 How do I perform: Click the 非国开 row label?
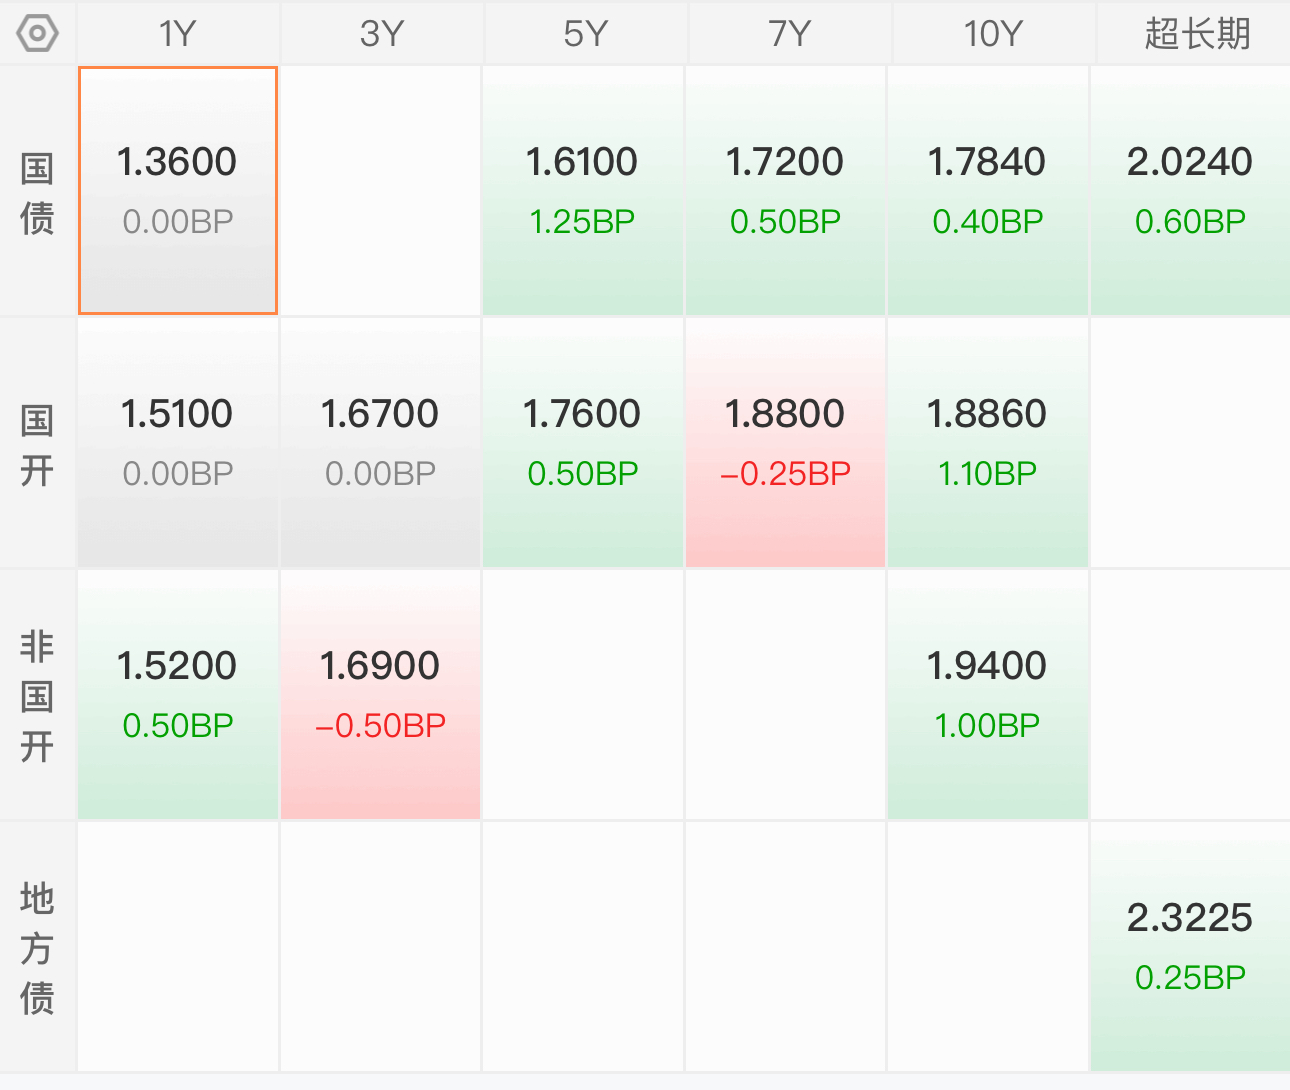click(37, 696)
